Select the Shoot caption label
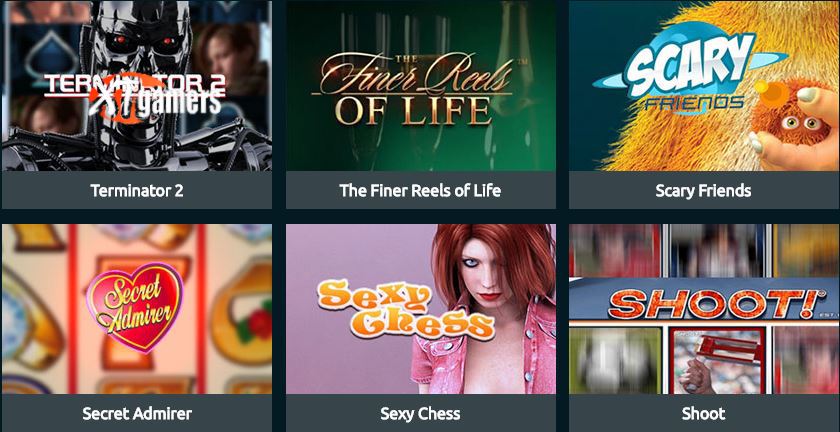The image size is (840, 432). pos(703,413)
